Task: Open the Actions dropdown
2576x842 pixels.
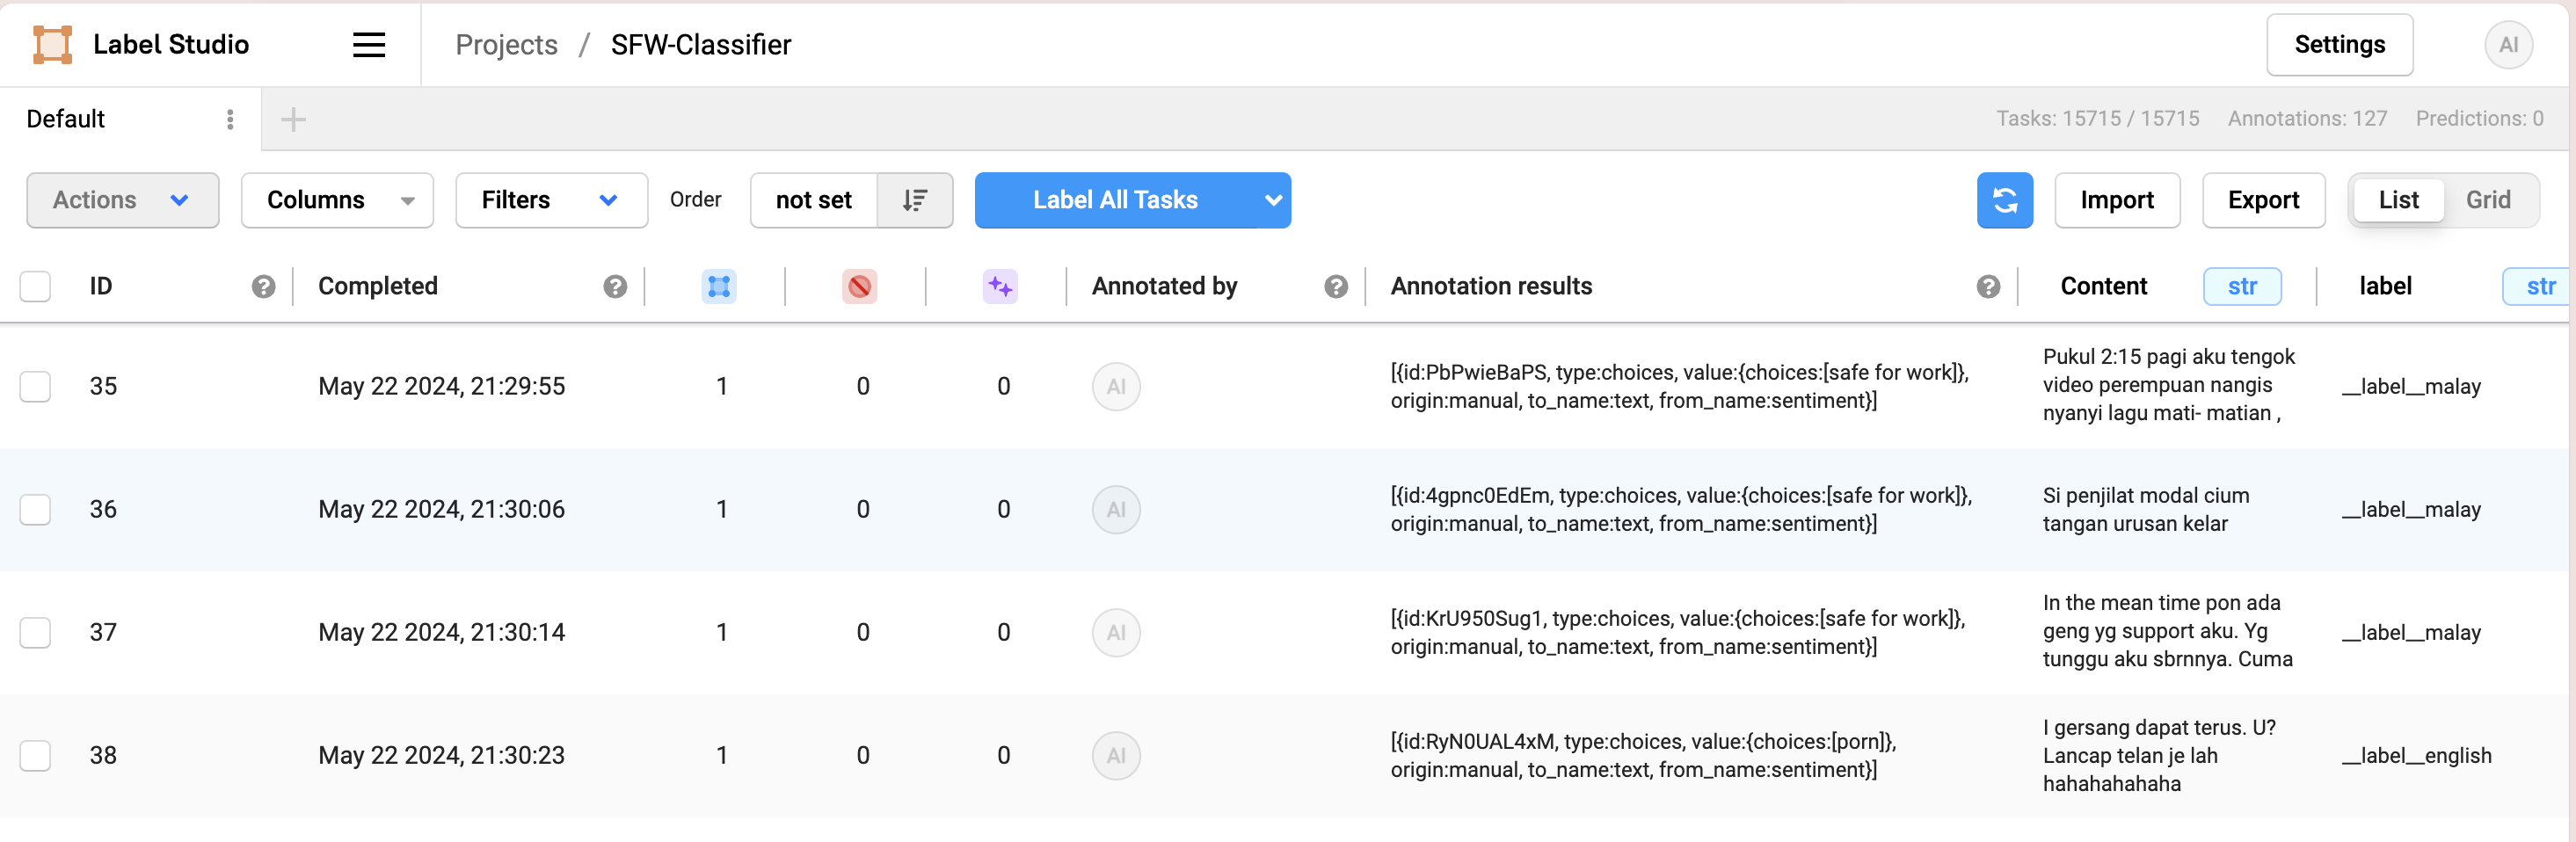Action: coord(122,200)
